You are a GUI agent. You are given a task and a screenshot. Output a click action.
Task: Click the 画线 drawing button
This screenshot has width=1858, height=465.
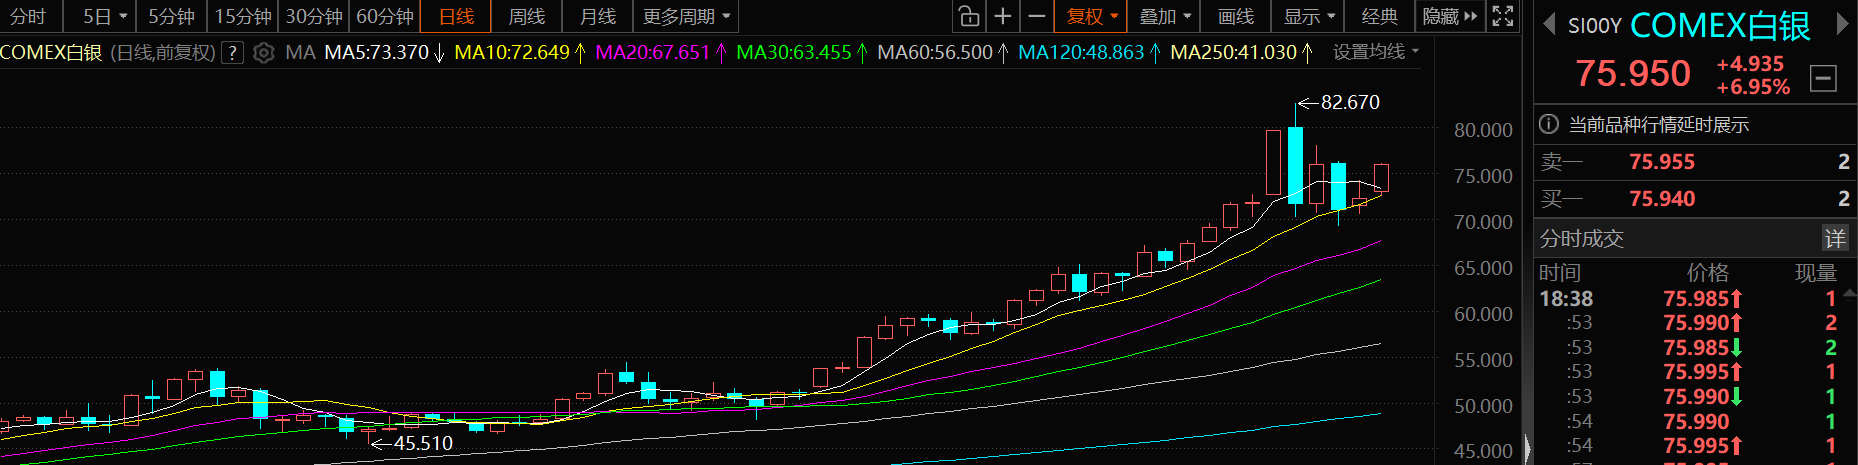(x=1236, y=16)
